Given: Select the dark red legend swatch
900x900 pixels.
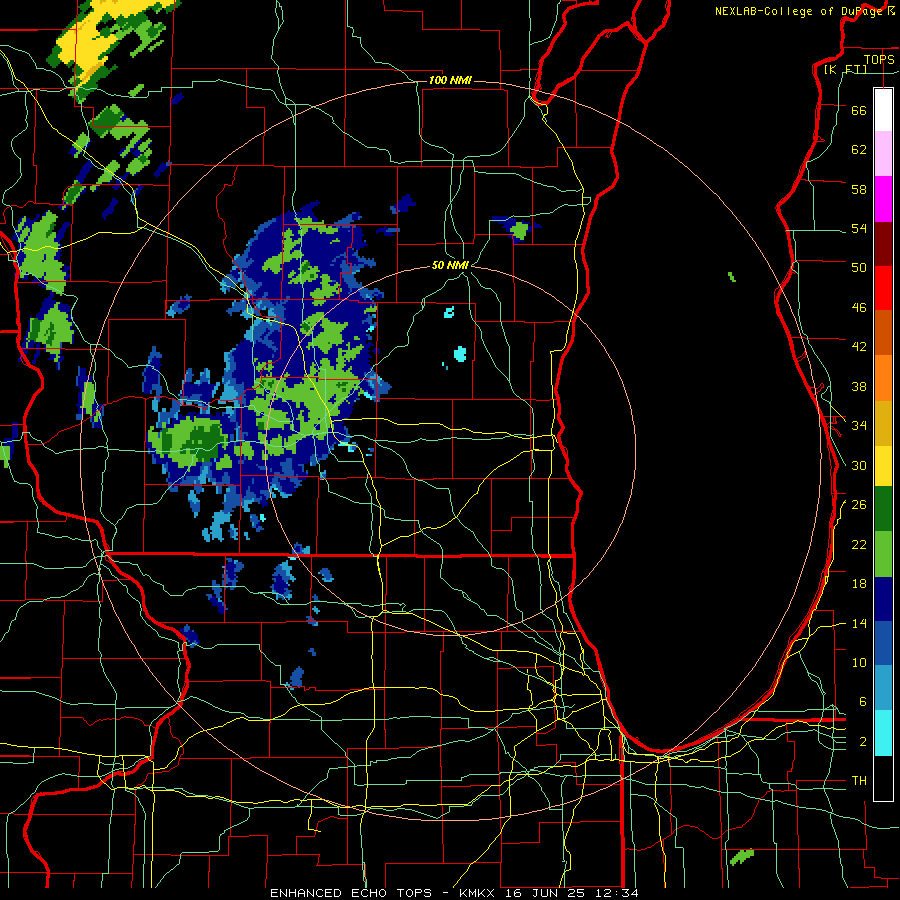Looking at the screenshot, I should pos(883,243).
